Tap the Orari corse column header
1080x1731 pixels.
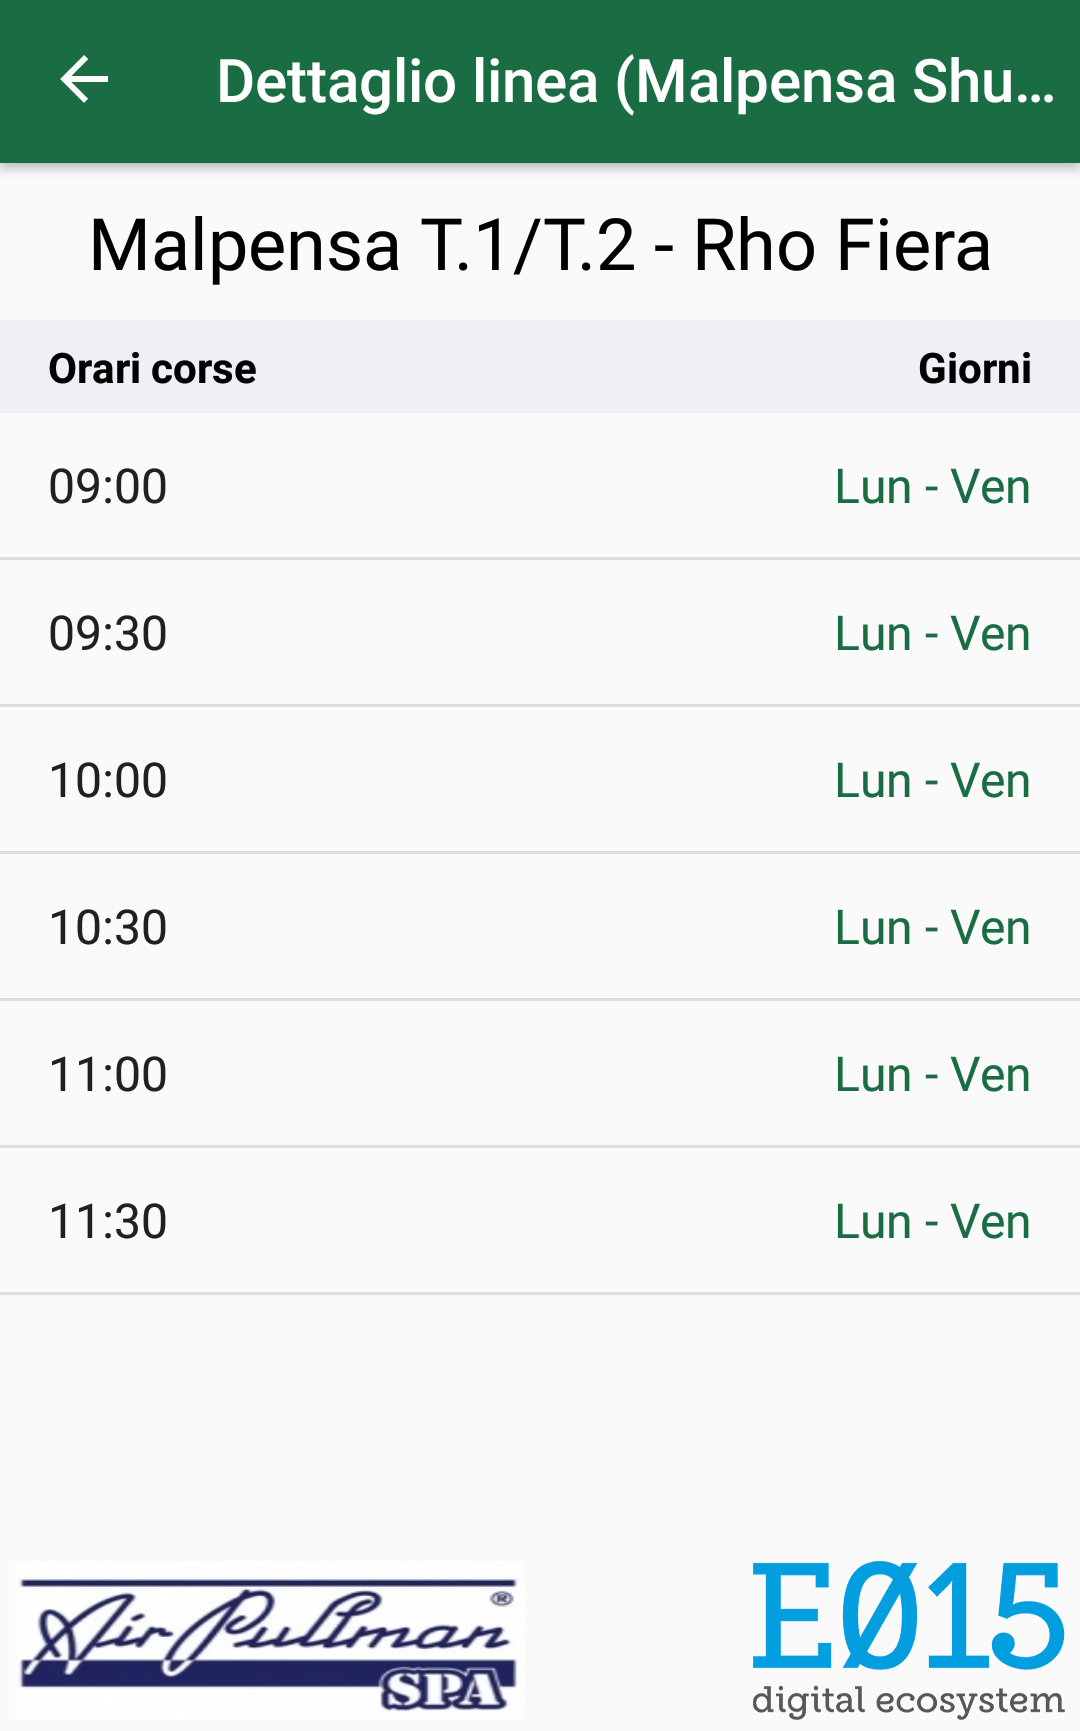point(152,368)
